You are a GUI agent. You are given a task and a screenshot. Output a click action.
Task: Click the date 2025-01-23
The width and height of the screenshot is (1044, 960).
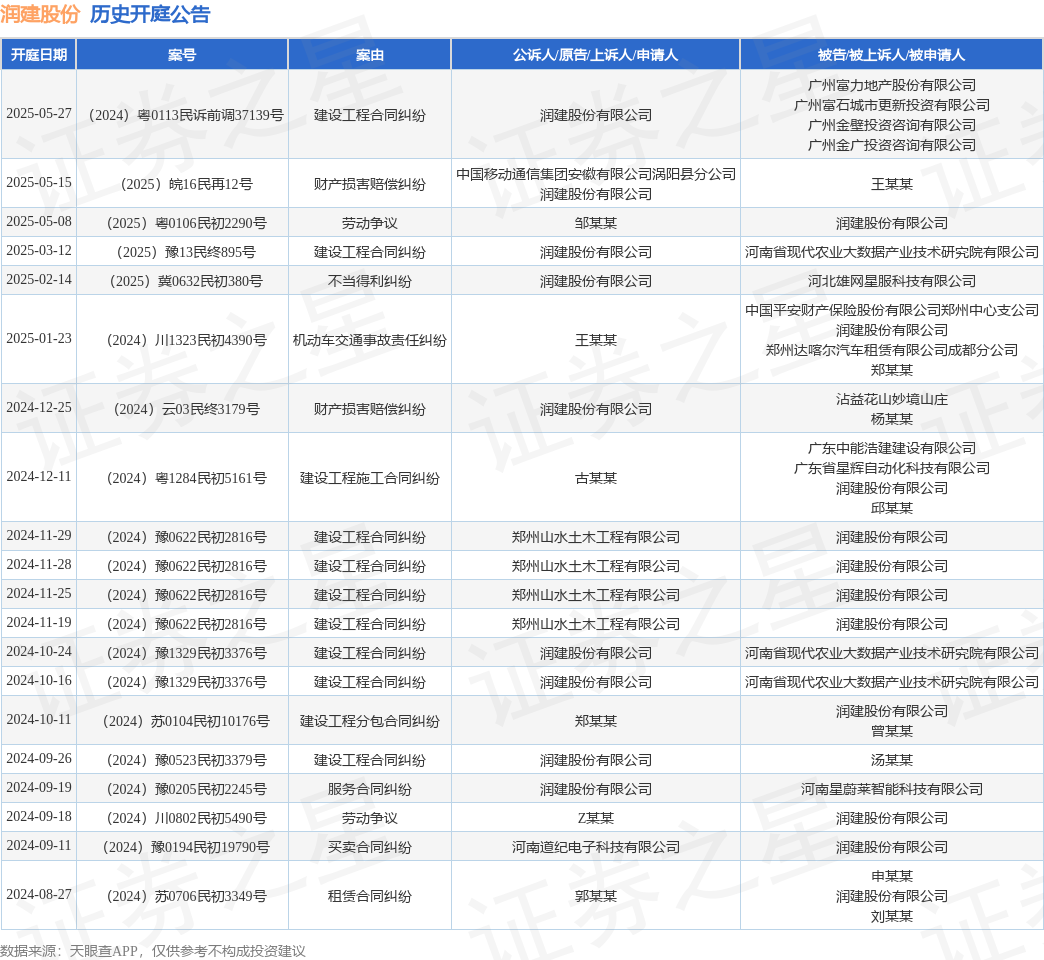[x=39, y=338]
